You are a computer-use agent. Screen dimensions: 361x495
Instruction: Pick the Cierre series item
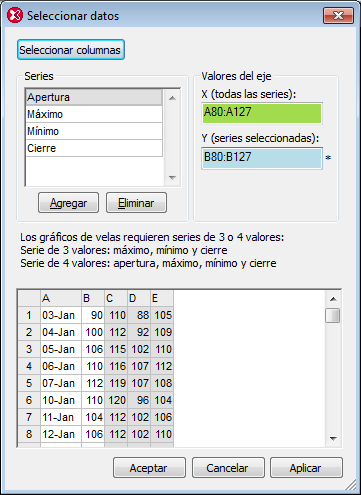[x=94, y=148]
